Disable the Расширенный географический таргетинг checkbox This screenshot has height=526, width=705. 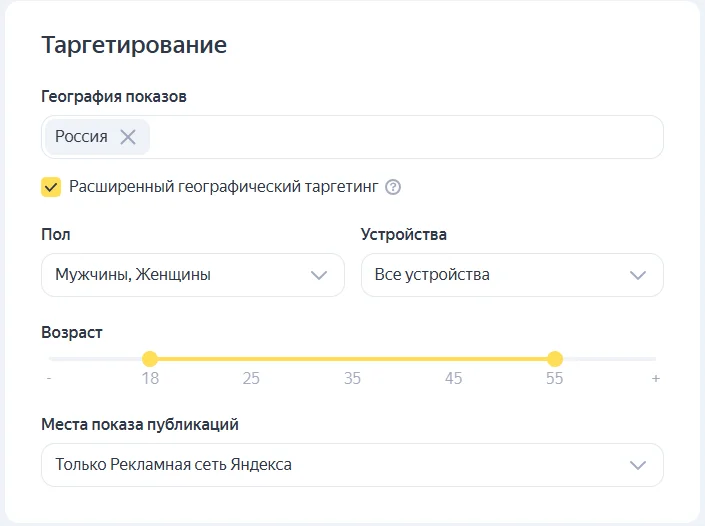(x=51, y=187)
